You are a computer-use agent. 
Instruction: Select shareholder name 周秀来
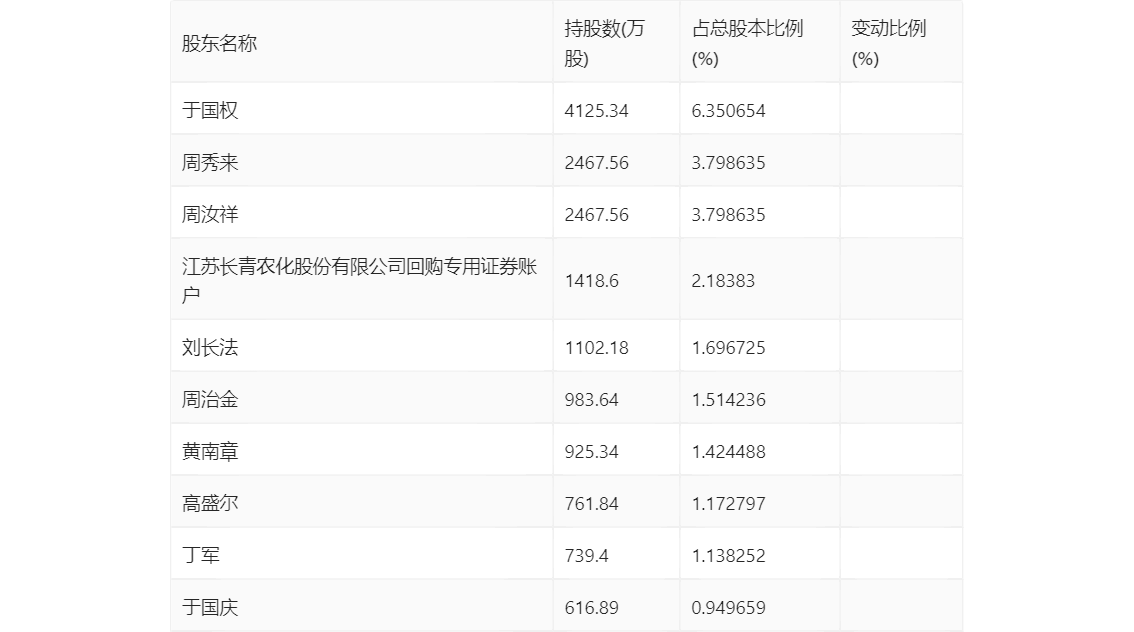210,162
